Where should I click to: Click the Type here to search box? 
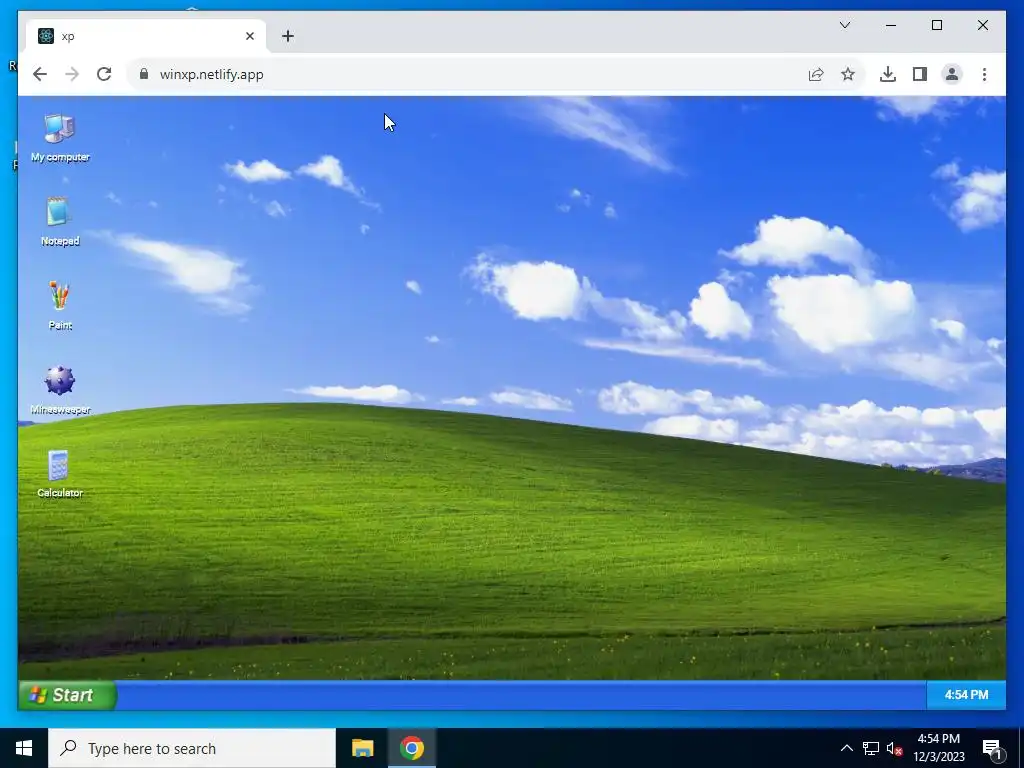192,748
